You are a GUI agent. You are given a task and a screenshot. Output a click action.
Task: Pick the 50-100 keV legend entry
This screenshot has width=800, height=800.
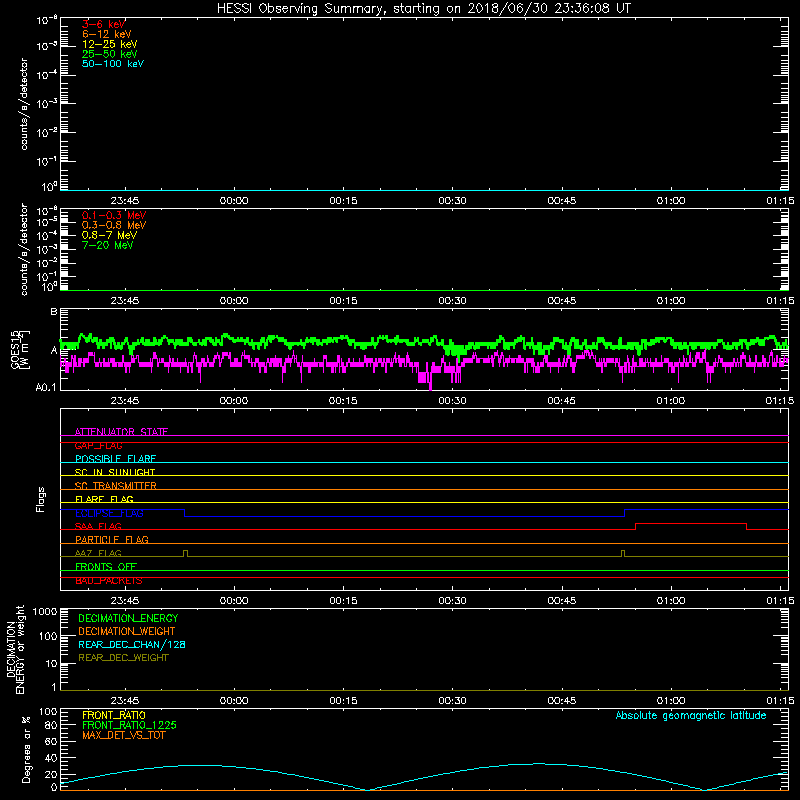tap(113, 64)
